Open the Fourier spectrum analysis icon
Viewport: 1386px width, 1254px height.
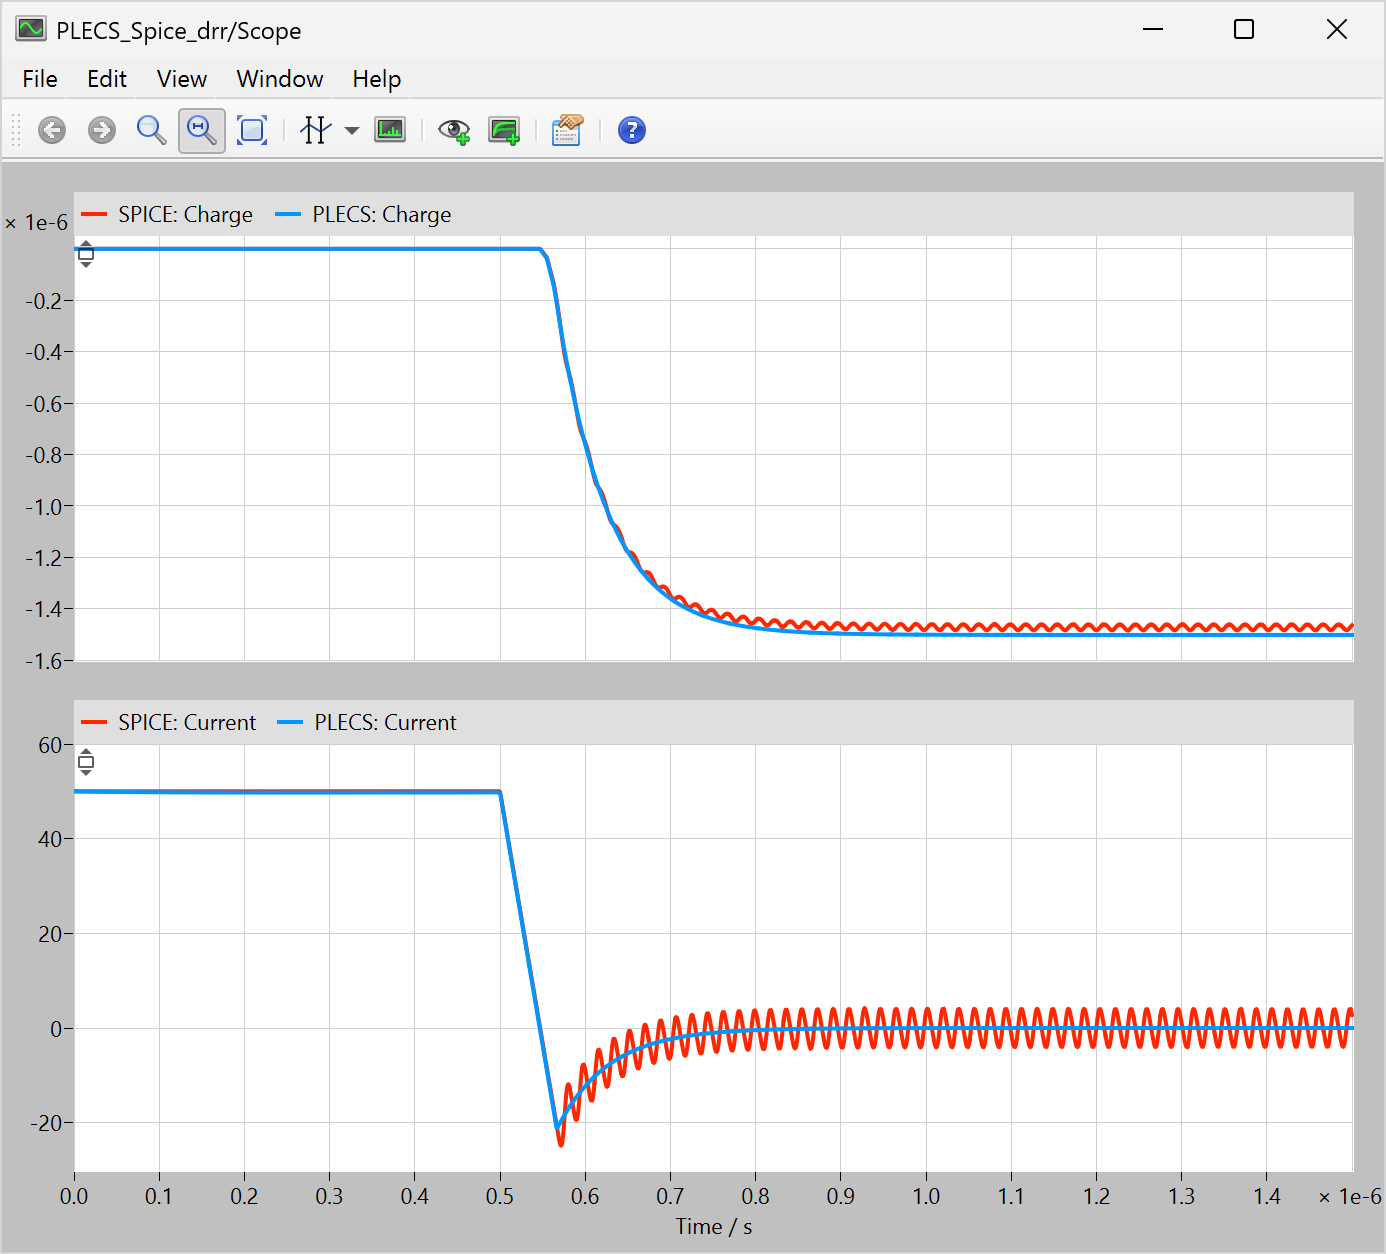coord(390,130)
